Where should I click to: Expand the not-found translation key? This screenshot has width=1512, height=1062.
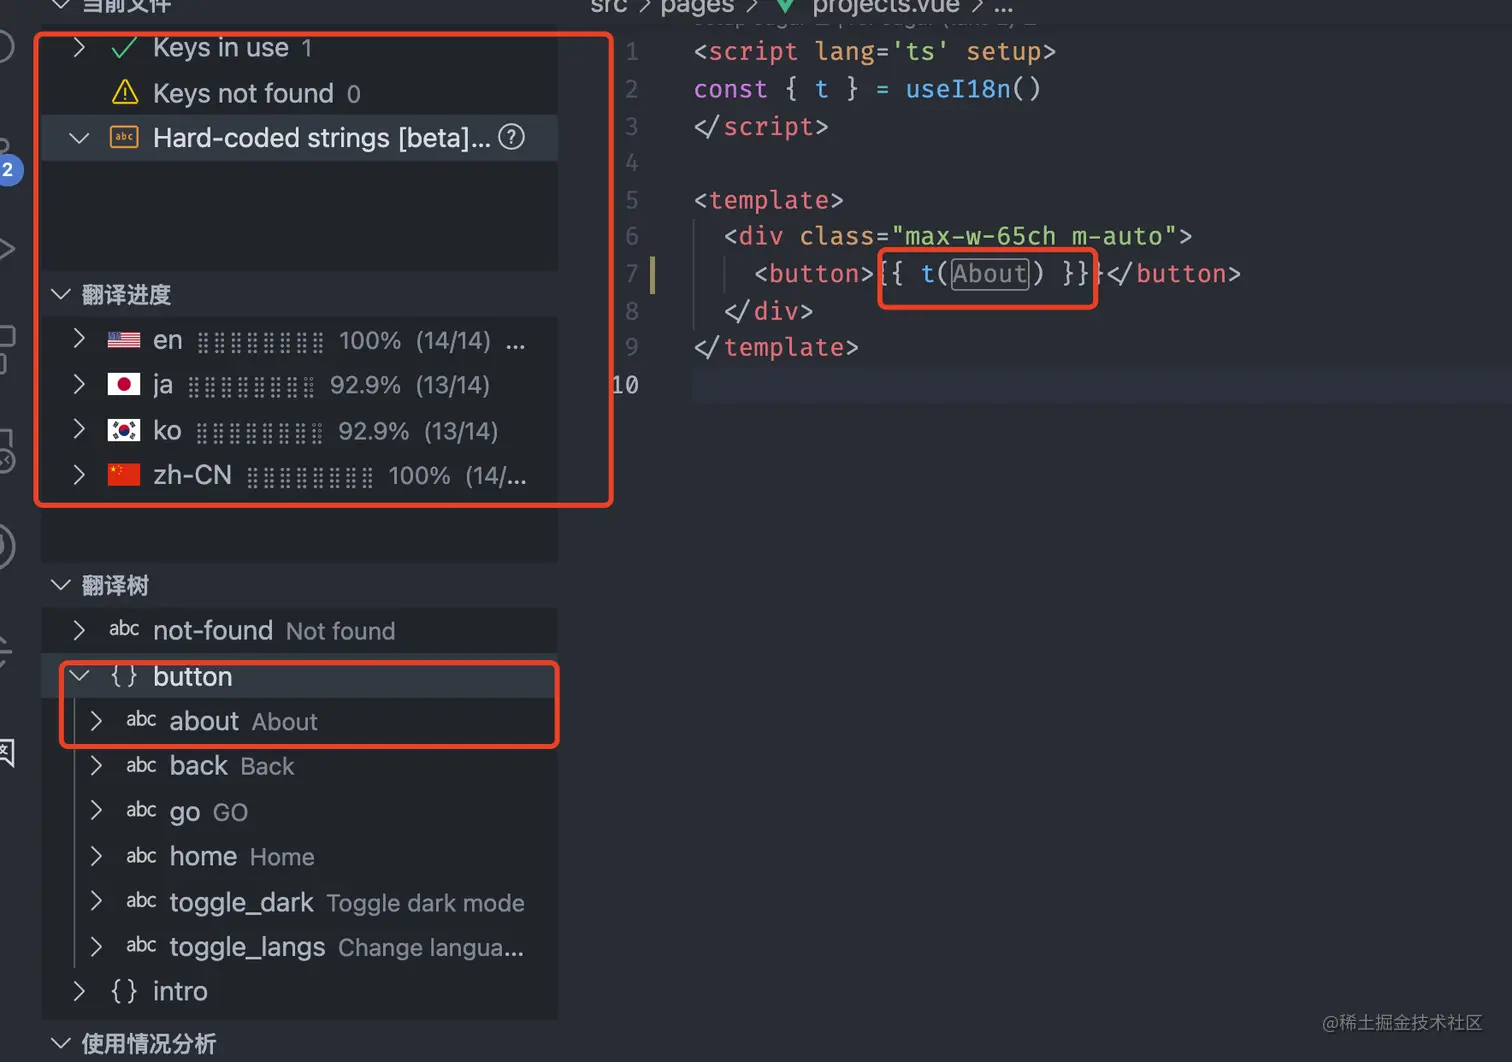(79, 630)
